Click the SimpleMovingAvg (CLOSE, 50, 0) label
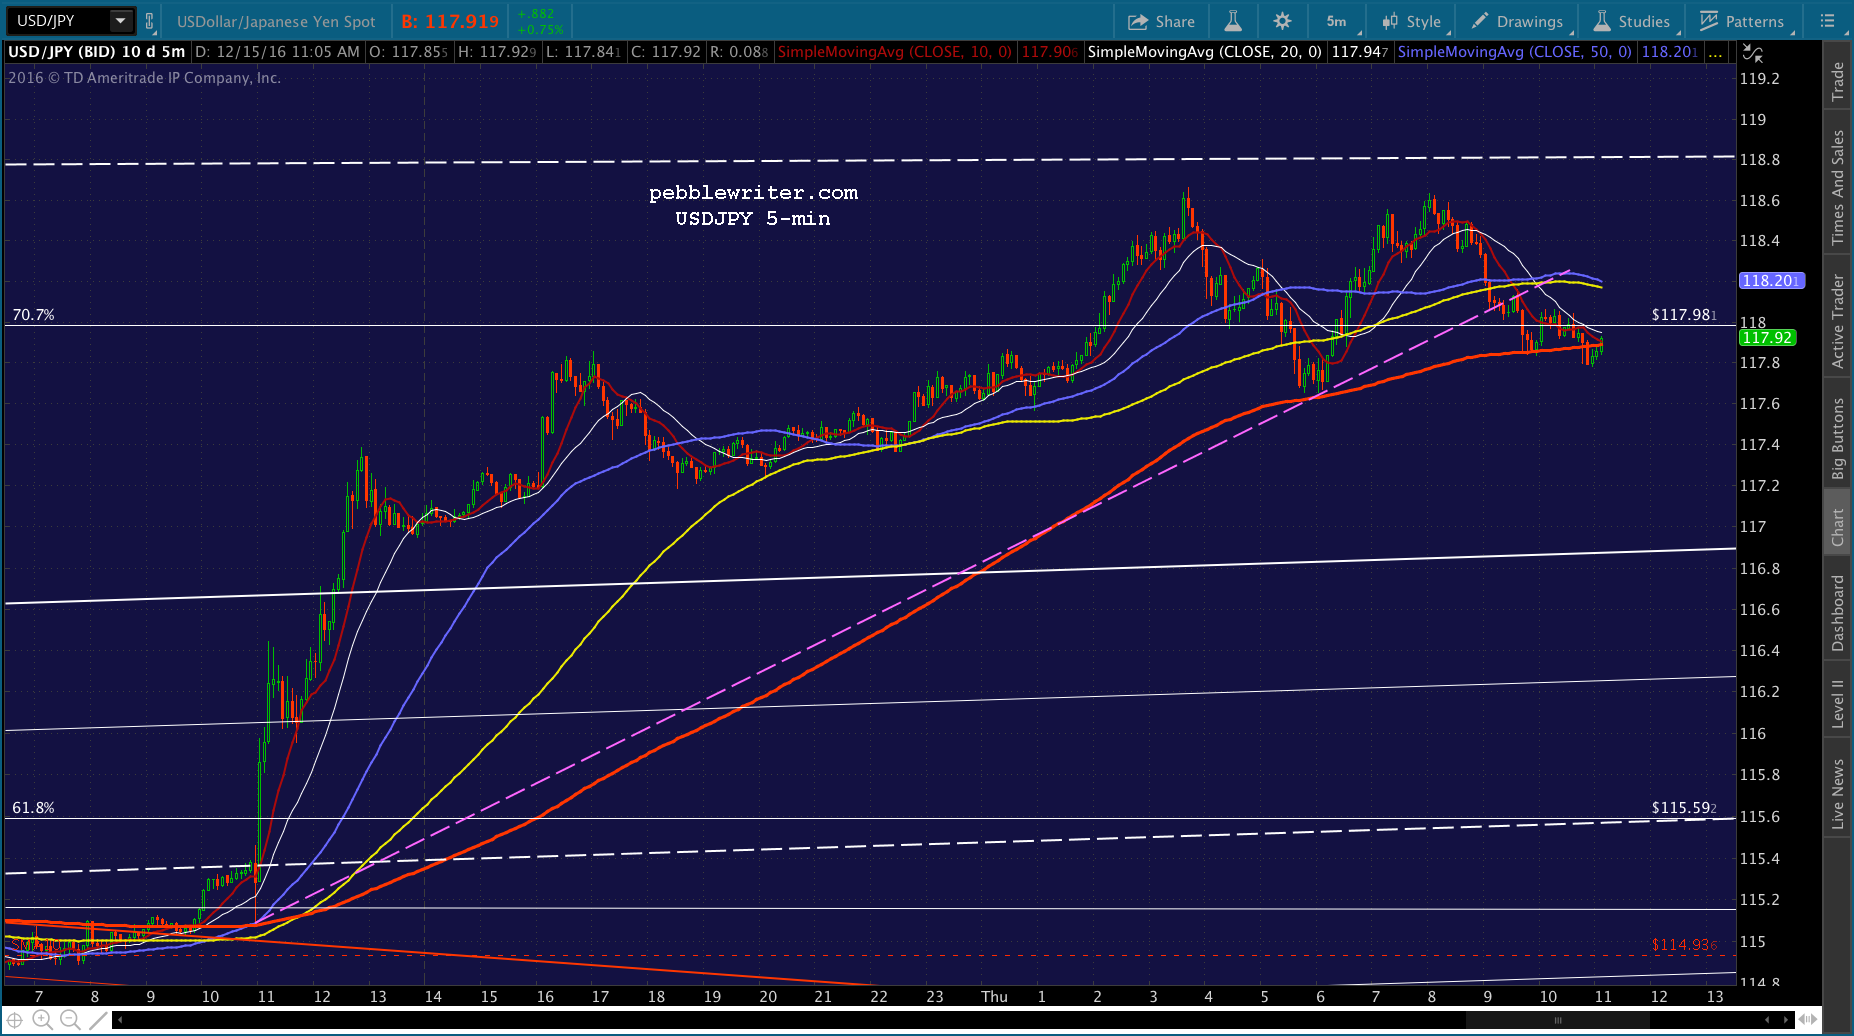The width and height of the screenshot is (1854, 1036). (x=1514, y=52)
